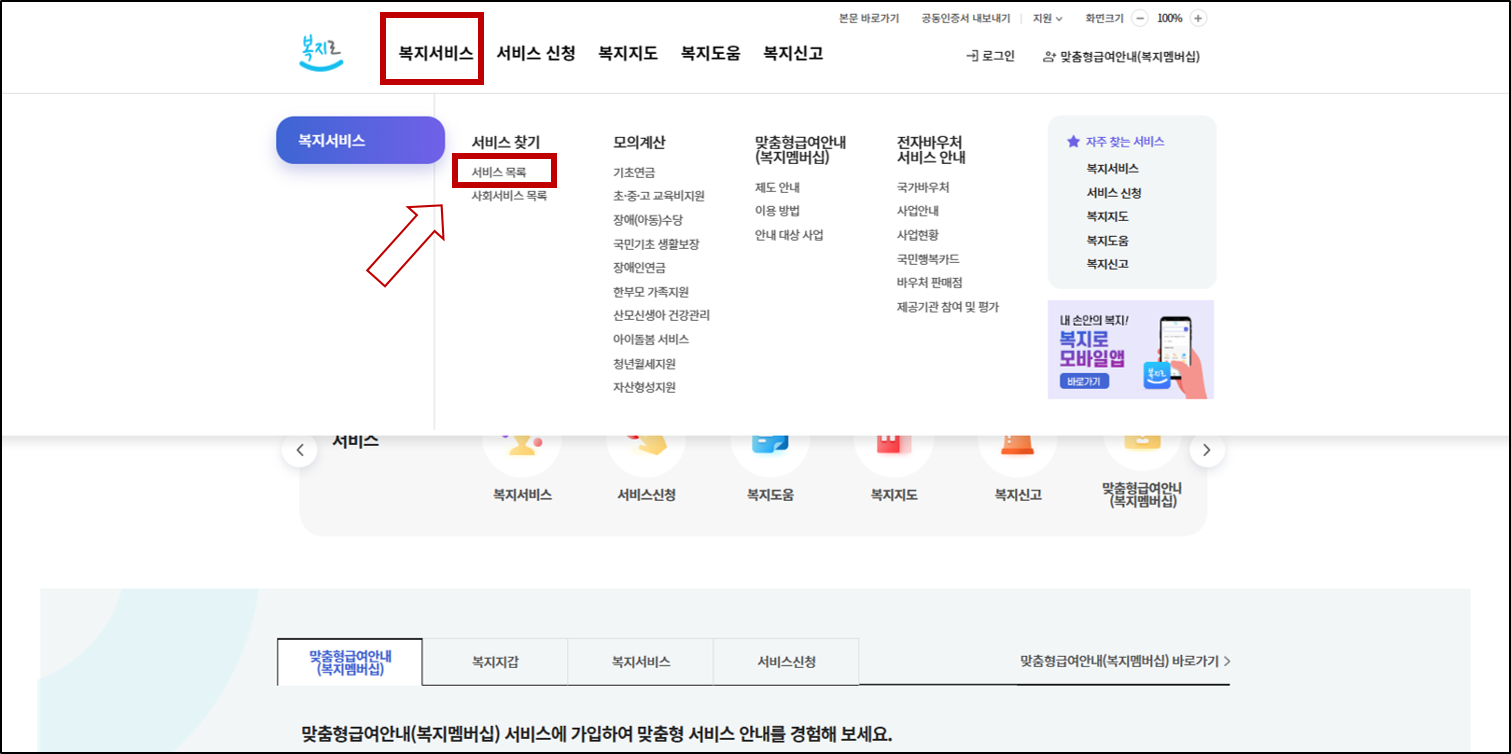This screenshot has height=754, width=1511.
Task: Switch to lower 서비스신청 tab
Action: pos(787,661)
